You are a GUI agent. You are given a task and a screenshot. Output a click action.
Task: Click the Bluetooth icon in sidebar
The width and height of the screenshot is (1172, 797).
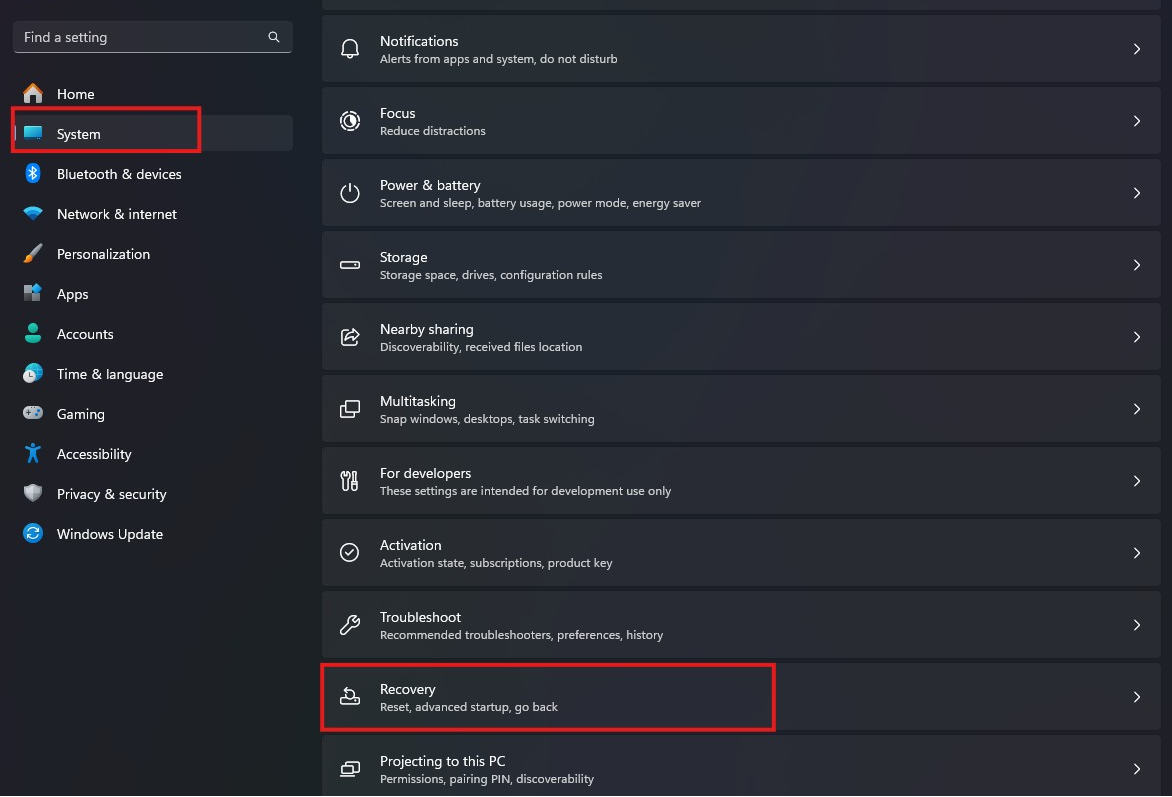(33, 174)
